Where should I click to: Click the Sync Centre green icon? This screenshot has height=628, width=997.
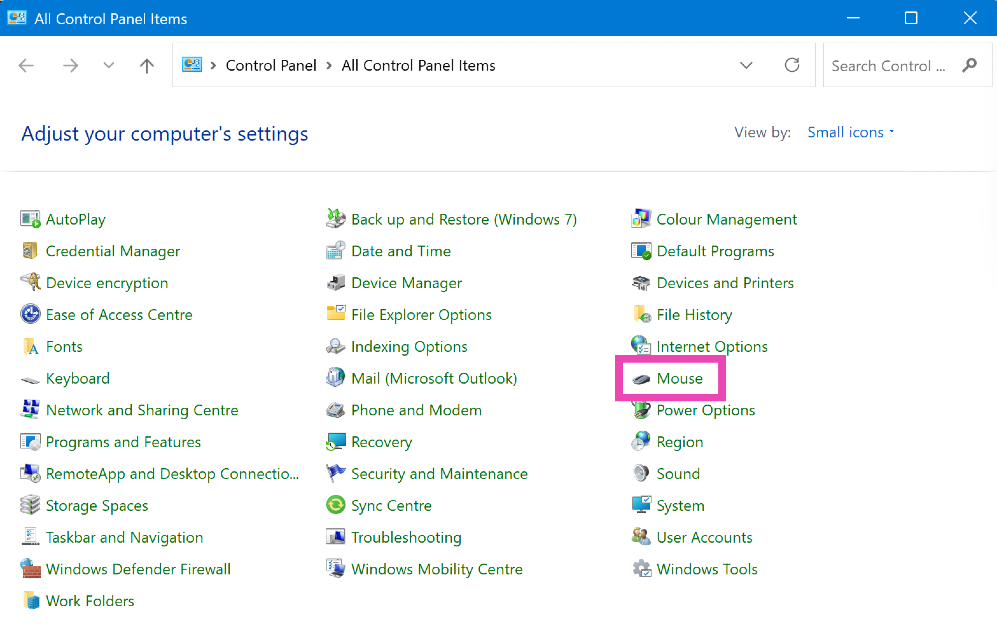[336, 506]
